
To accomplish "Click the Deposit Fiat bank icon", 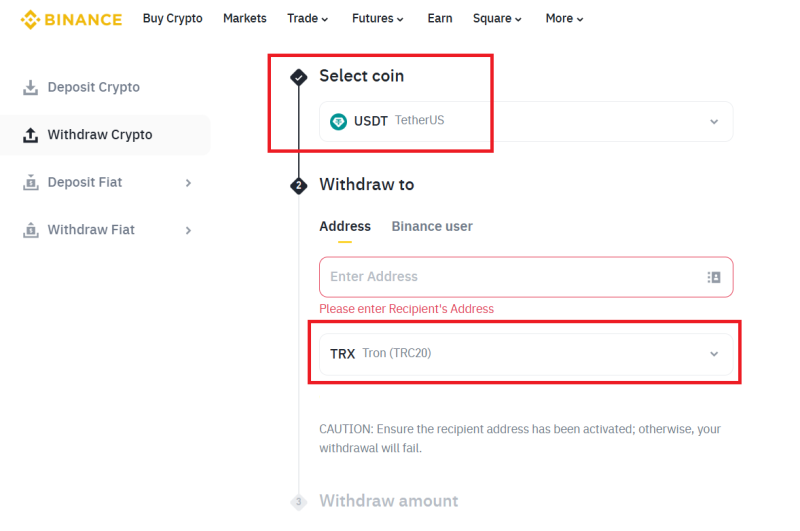I will point(31,182).
